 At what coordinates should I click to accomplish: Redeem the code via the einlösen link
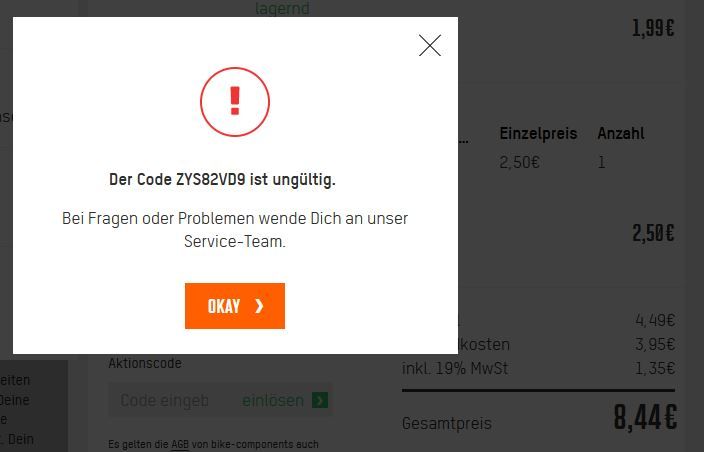(x=273, y=400)
